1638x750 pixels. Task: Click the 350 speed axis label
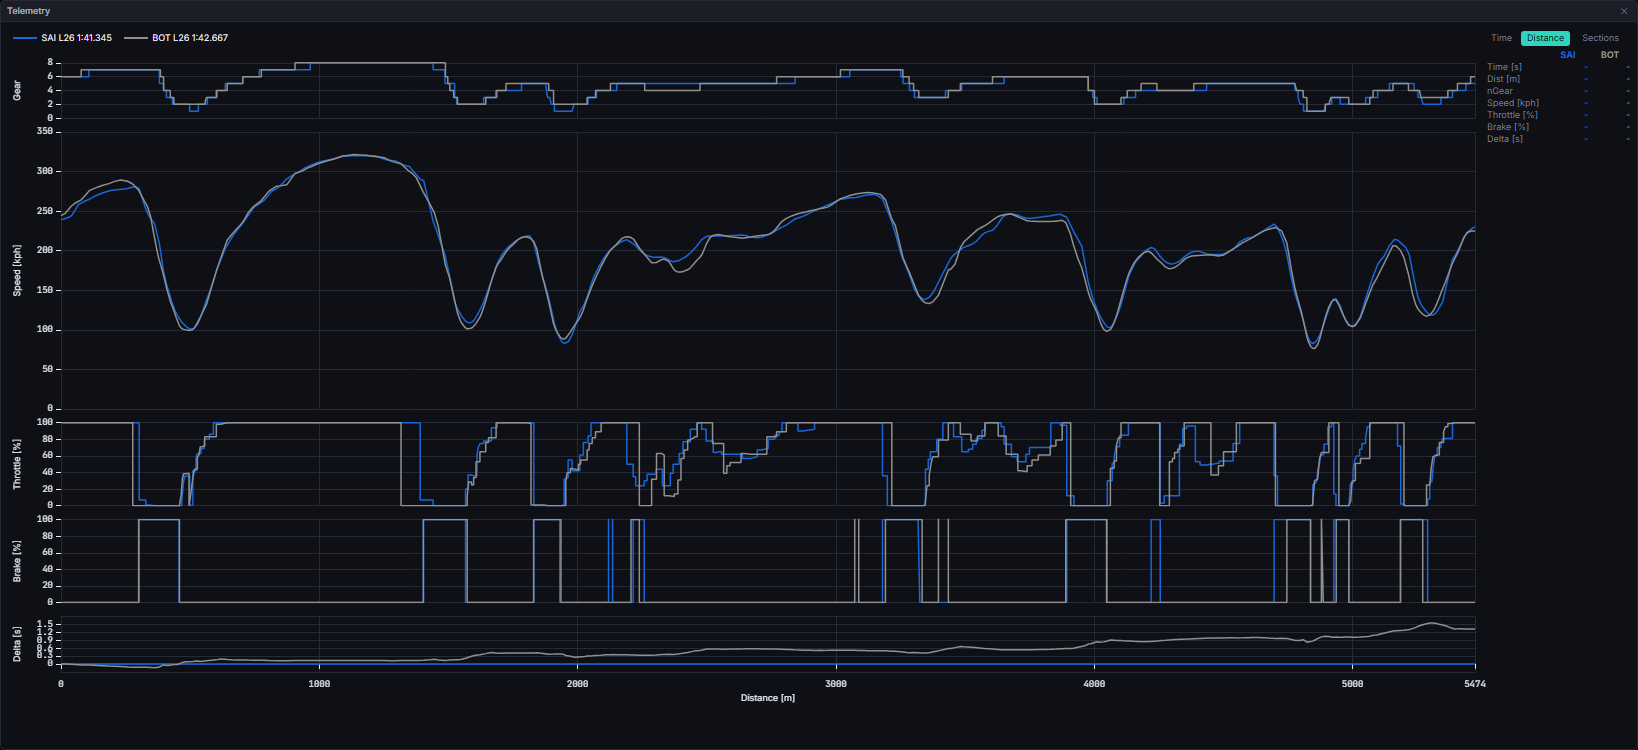coord(45,131)
